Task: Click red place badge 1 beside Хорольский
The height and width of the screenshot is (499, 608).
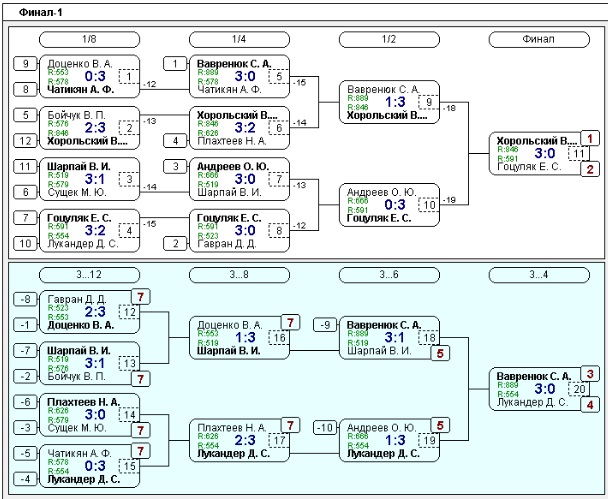Action: click(x=590, y=138)
